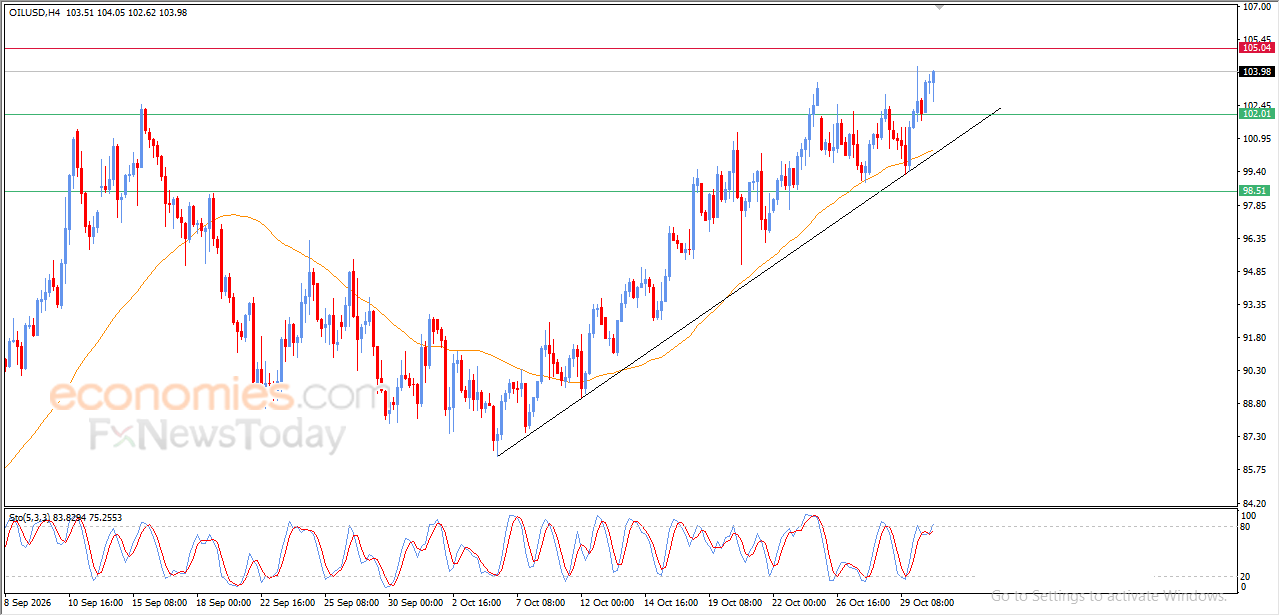Image resolution: width=1280 pixels, height=616 pixels.
Task: Click the red horizontal line at 98.51
Action: pos(620,191)
